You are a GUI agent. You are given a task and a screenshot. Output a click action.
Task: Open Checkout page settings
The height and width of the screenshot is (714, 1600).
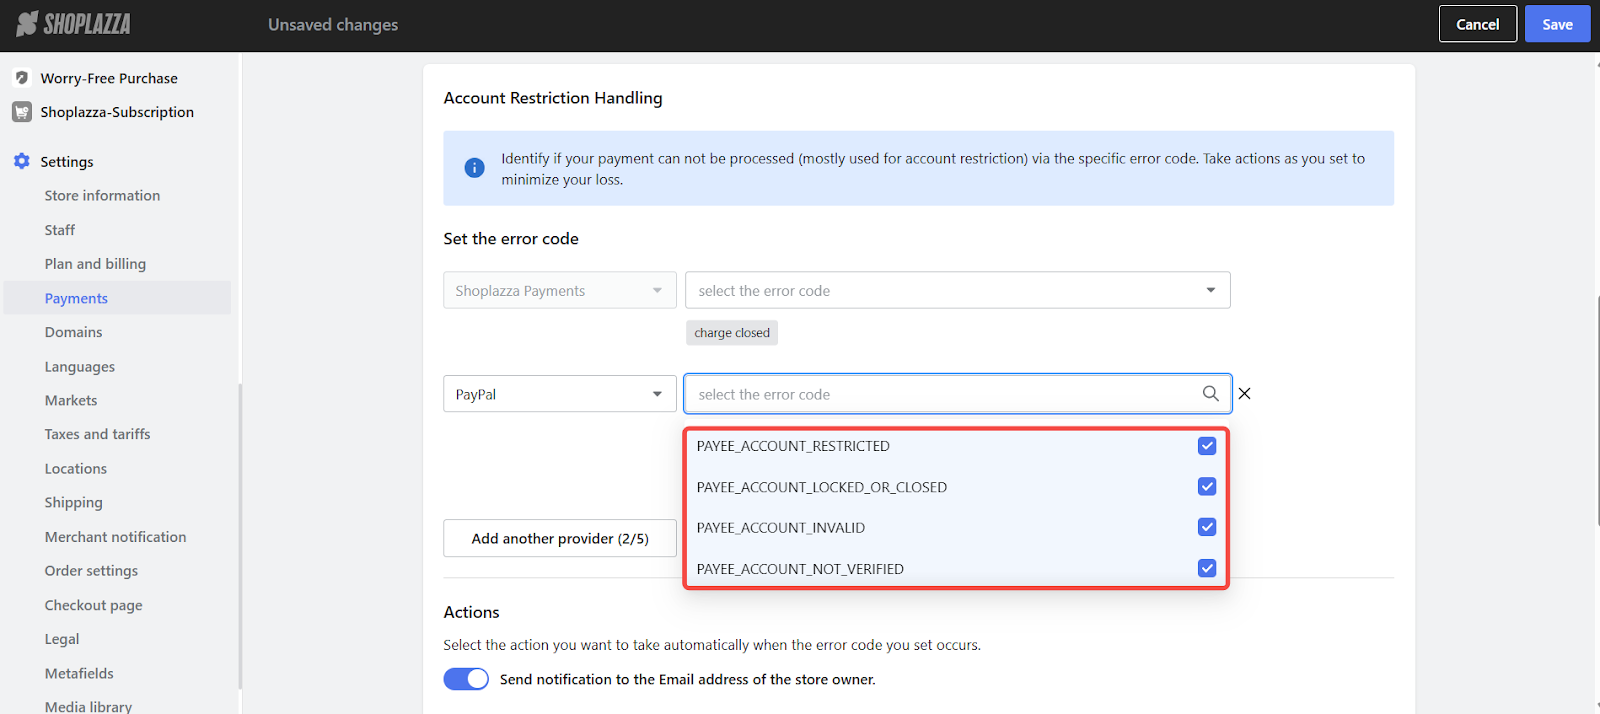point(93,605)
